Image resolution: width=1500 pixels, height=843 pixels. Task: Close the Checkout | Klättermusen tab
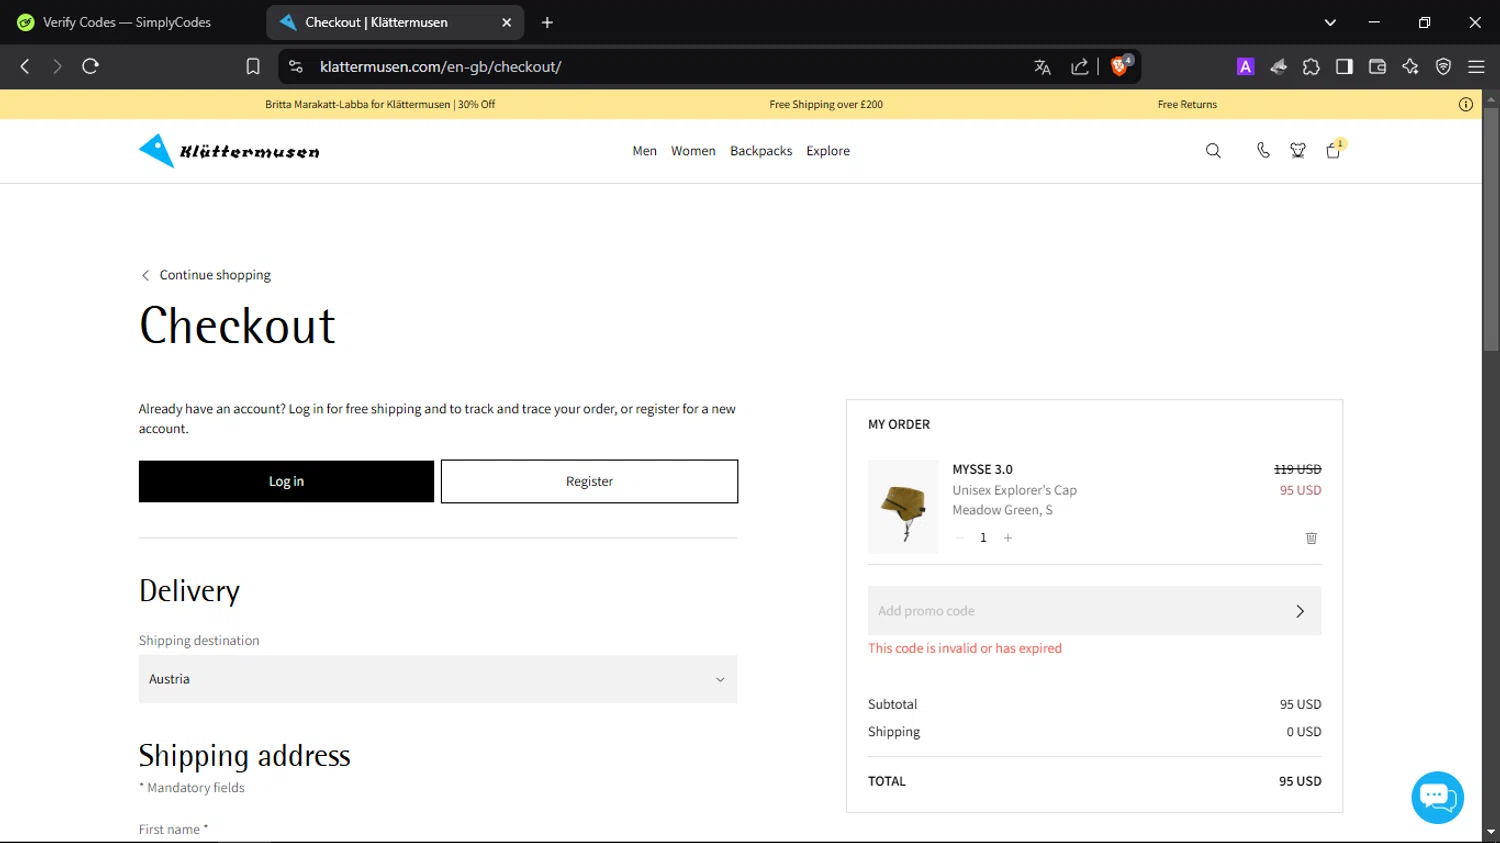506,22
